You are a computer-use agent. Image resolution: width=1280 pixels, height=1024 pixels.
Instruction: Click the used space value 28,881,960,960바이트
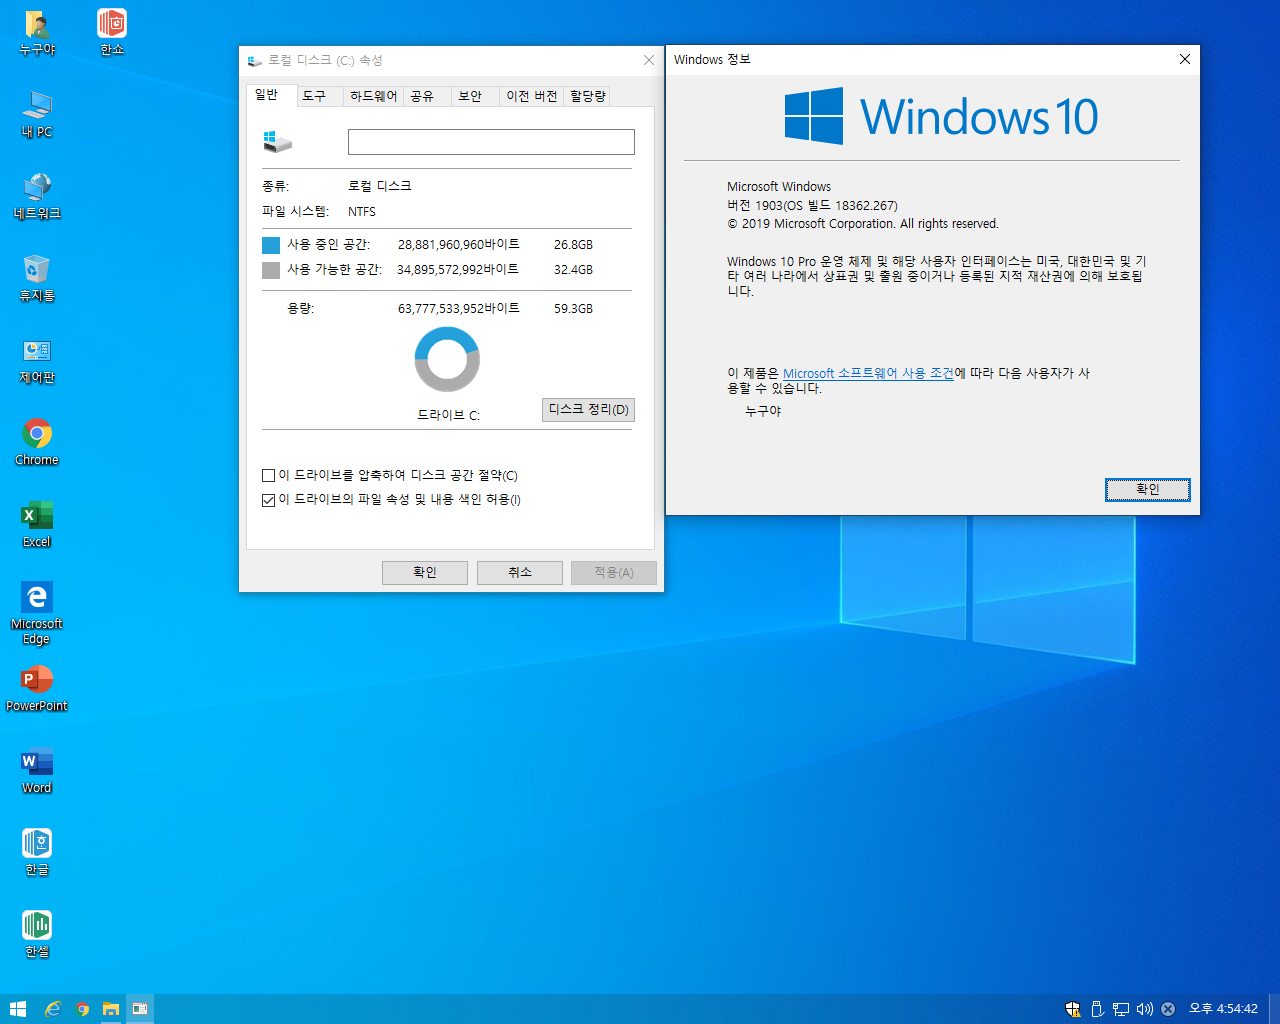pos(458,245)
